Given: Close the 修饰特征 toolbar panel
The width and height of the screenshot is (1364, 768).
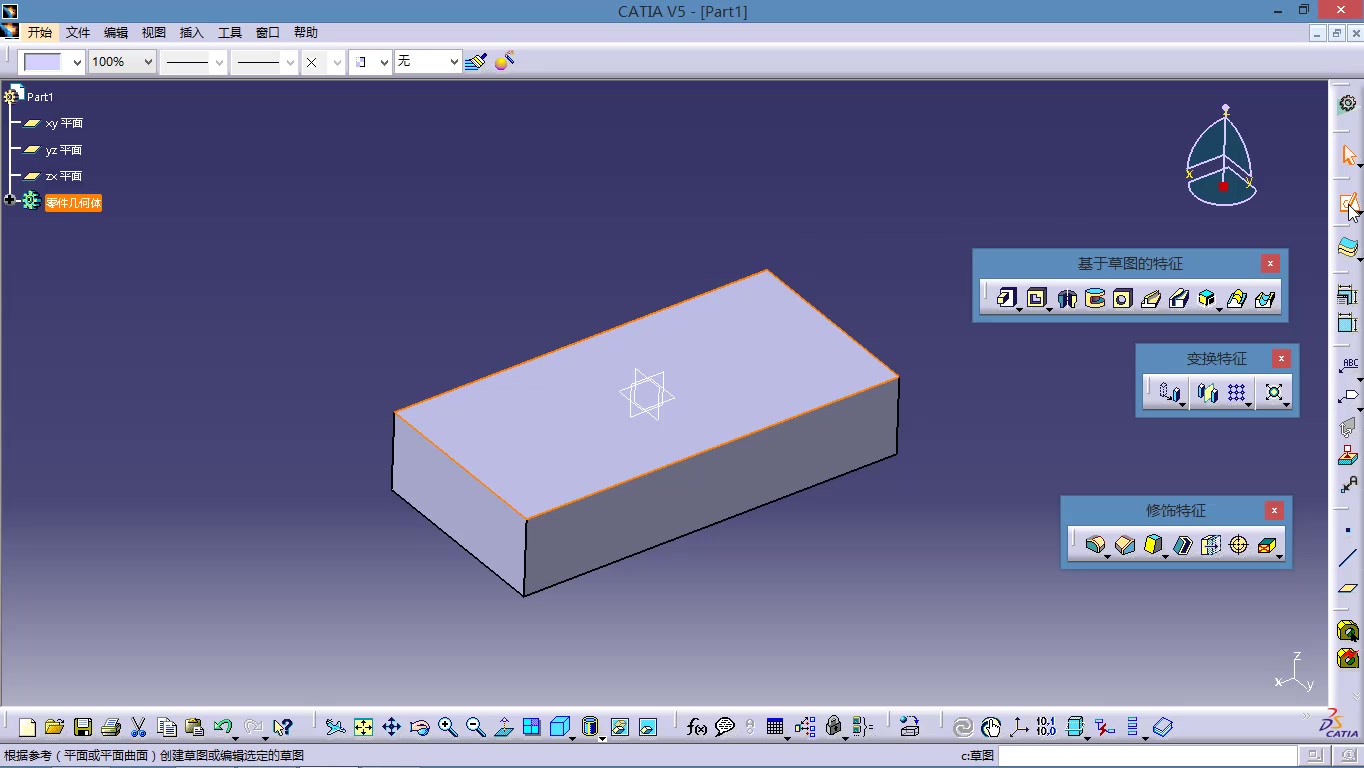Looking at the screenshot, I should point(1274,511).
